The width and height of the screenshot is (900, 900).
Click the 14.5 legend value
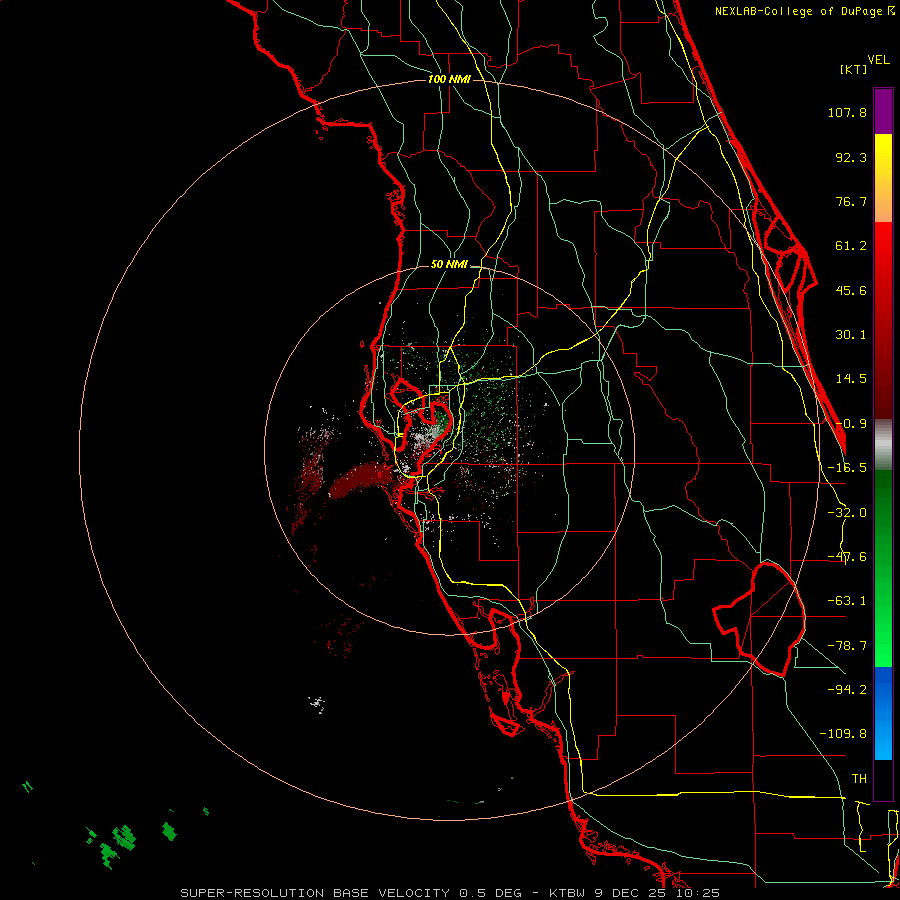pyautogui.click(x=851, y=379)
